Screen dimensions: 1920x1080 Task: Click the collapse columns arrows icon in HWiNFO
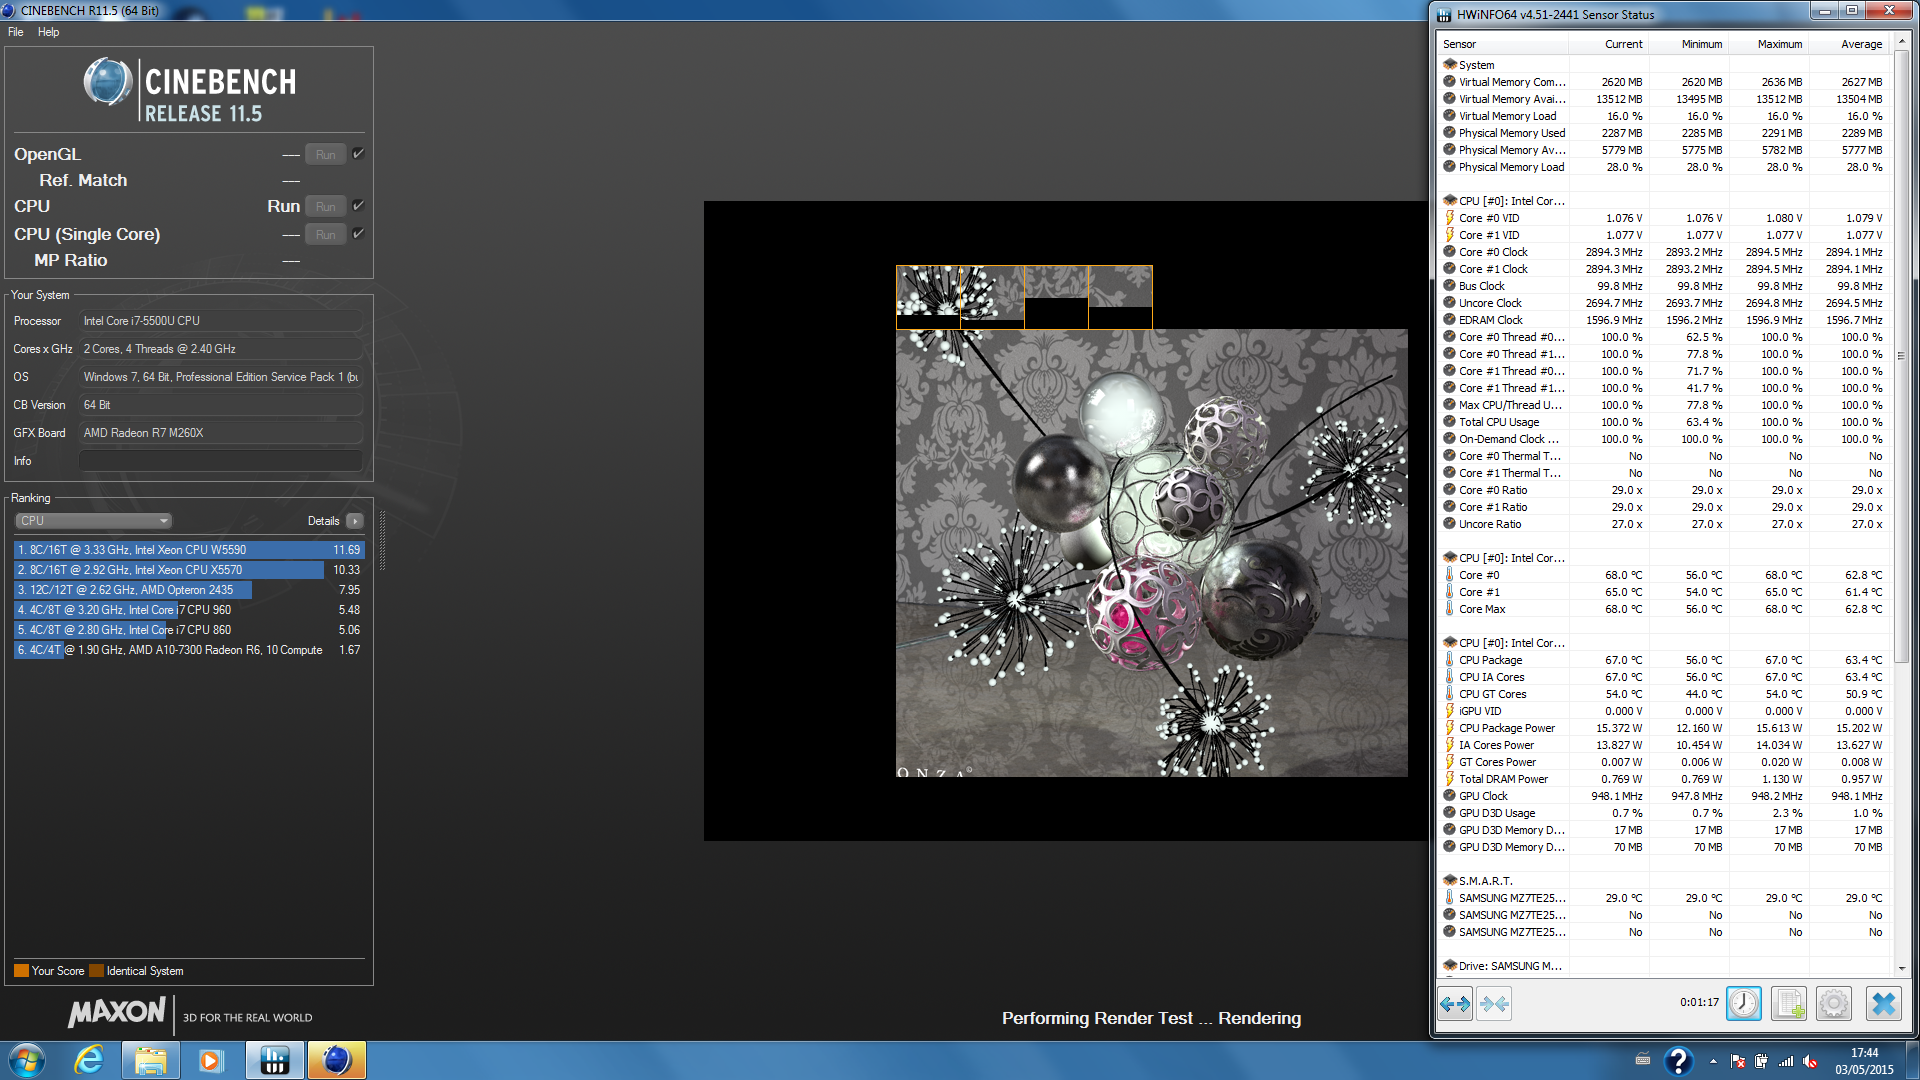click(x=1494, y=1003)
